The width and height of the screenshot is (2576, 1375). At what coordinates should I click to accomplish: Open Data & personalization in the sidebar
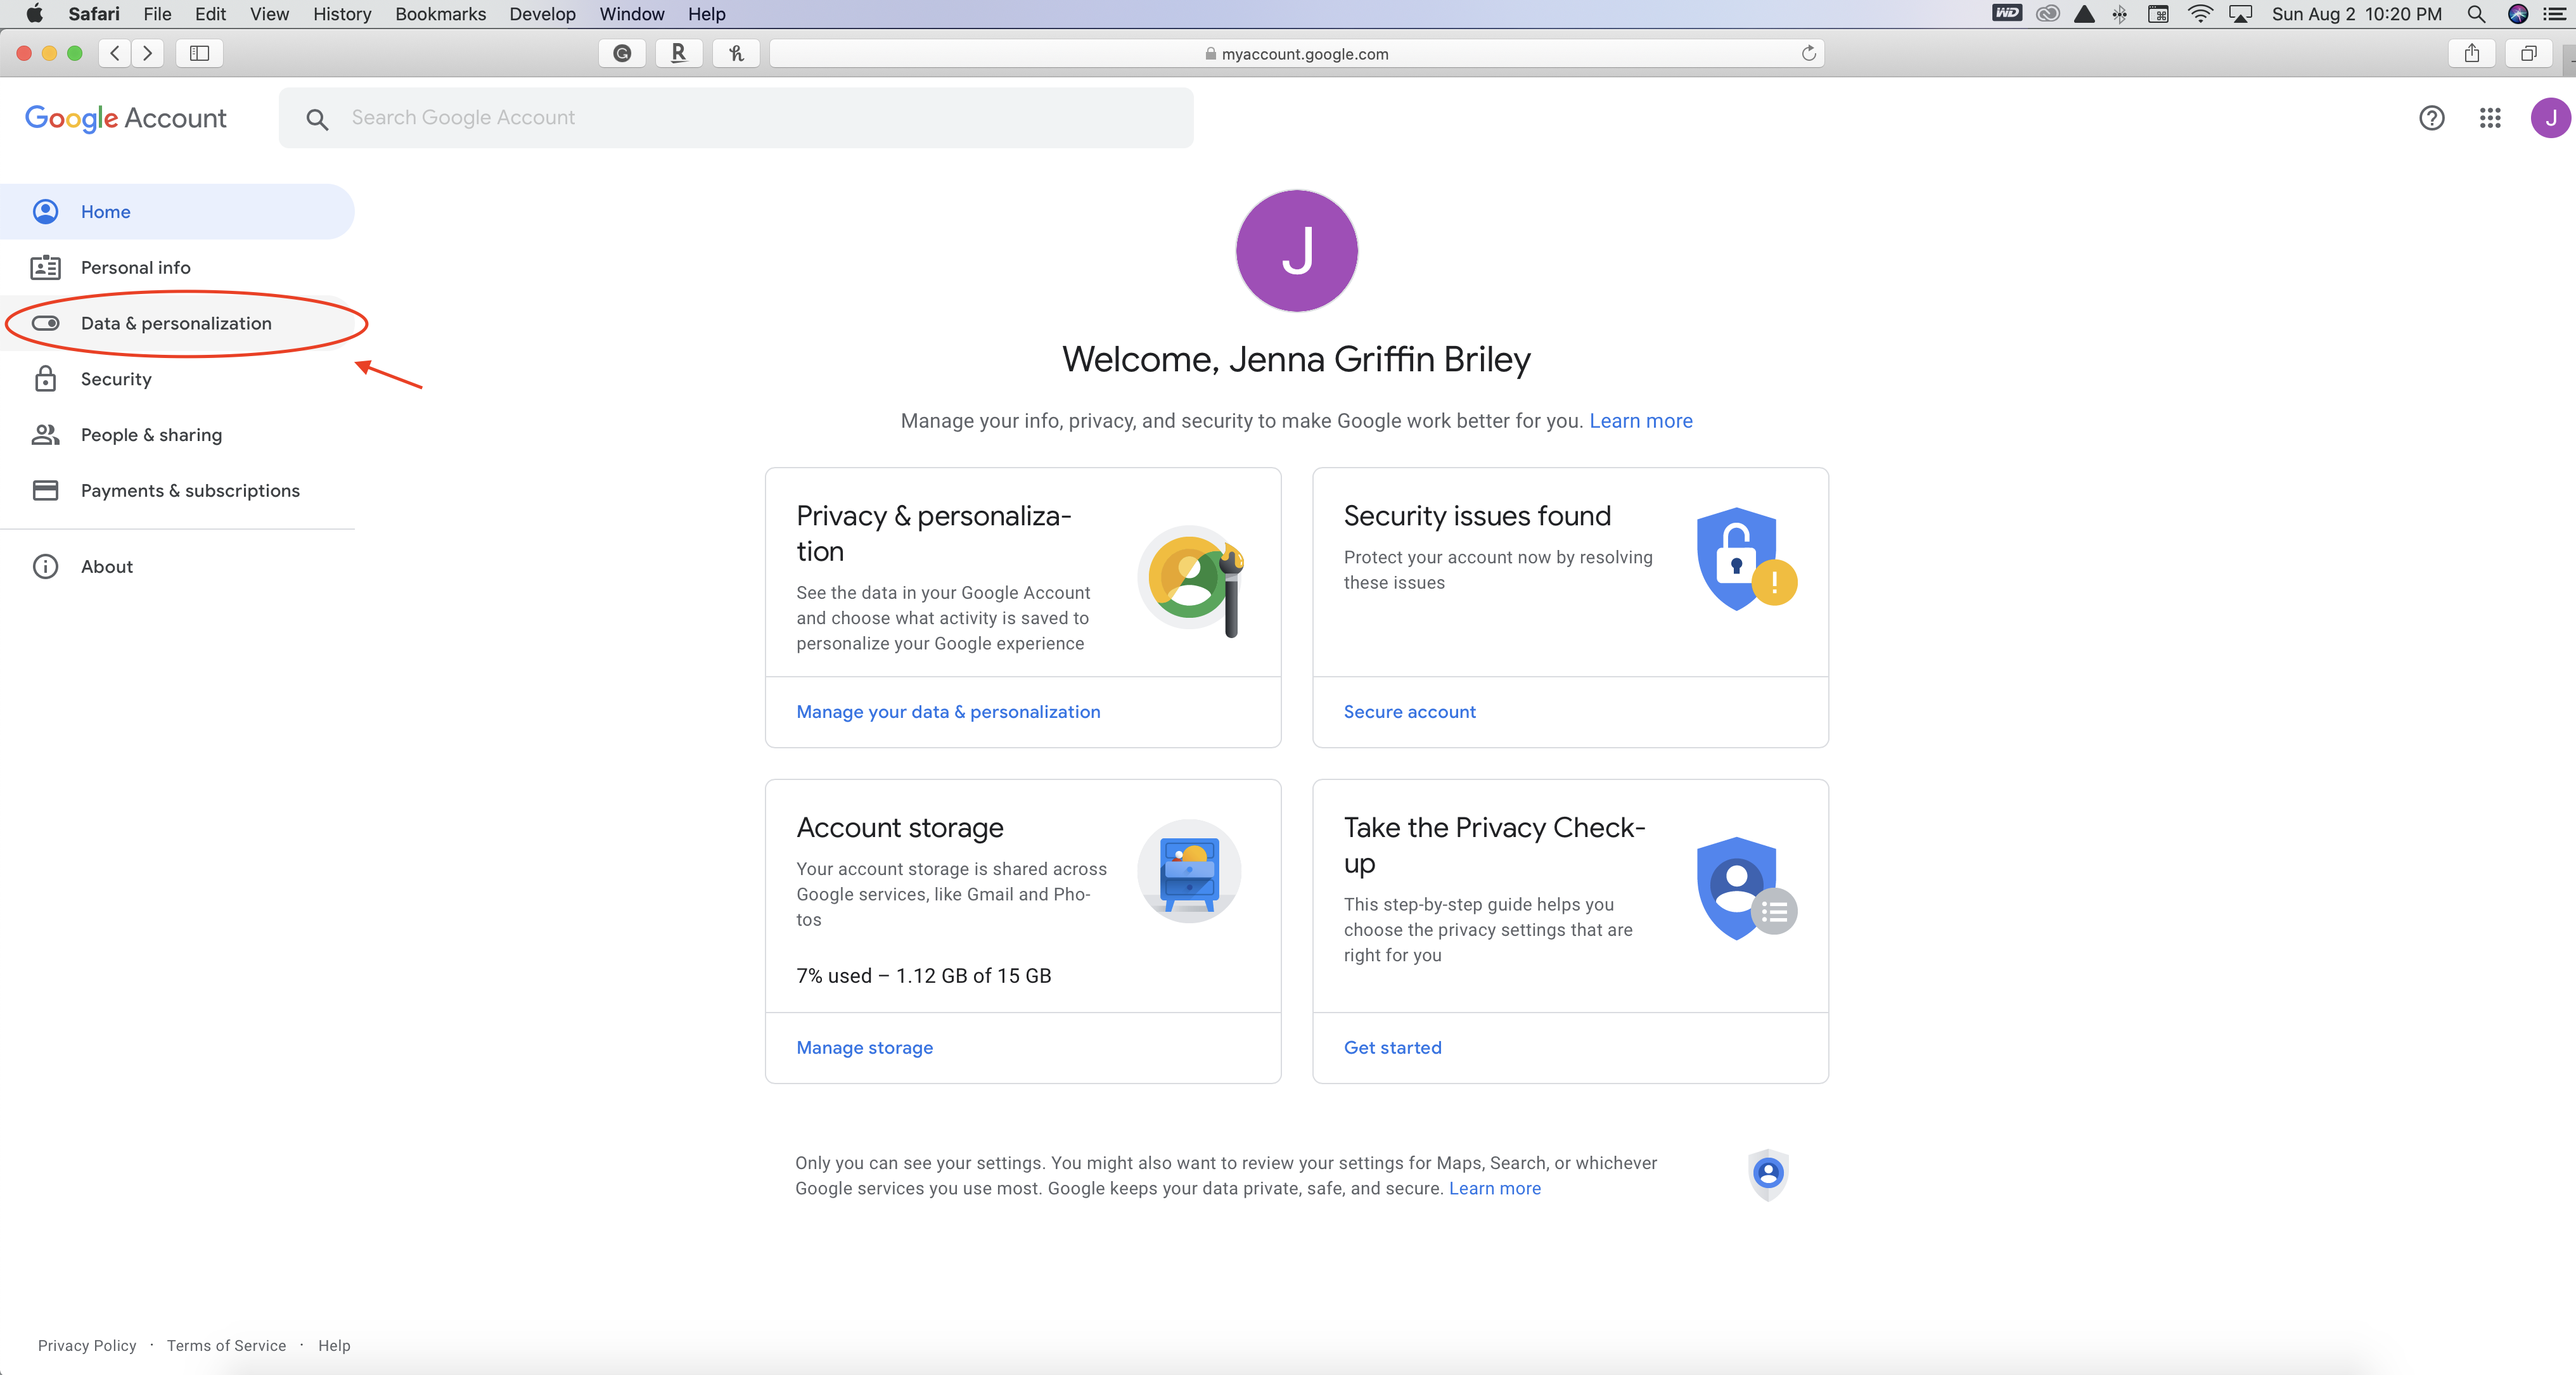(x=176, y=323)
